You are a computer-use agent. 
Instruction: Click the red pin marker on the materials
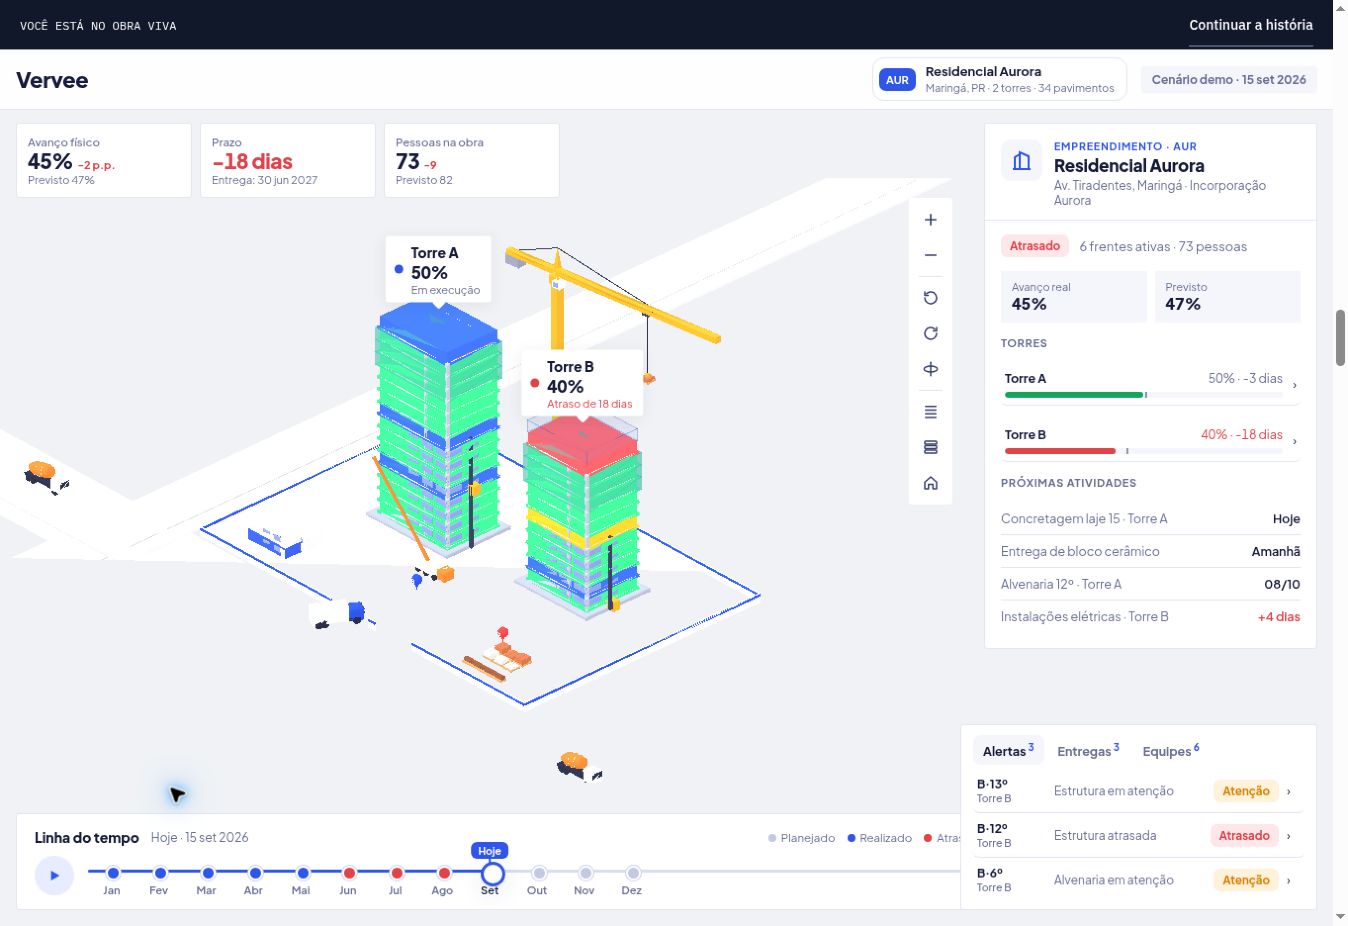coord(503,633)
